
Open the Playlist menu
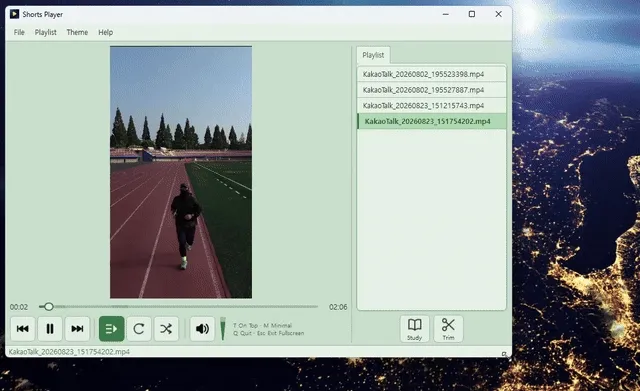point(46,32)
